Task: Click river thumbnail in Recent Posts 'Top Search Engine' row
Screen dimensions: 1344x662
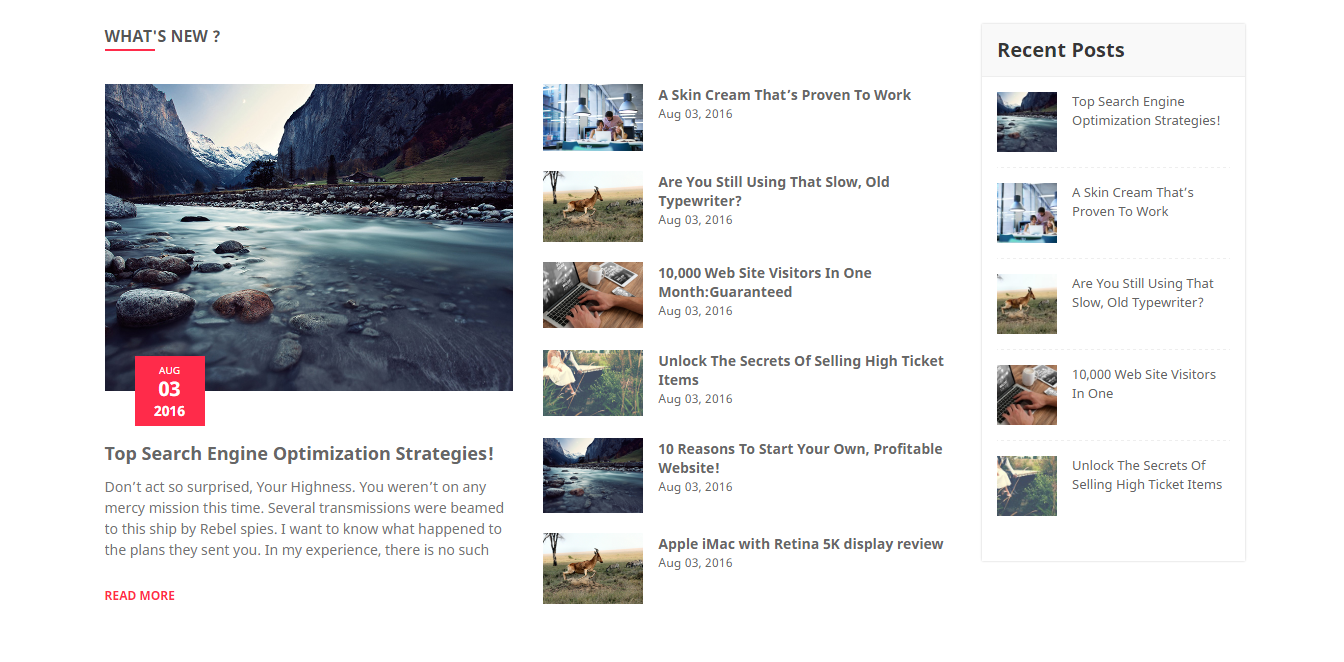Action: coord(1027,122)
